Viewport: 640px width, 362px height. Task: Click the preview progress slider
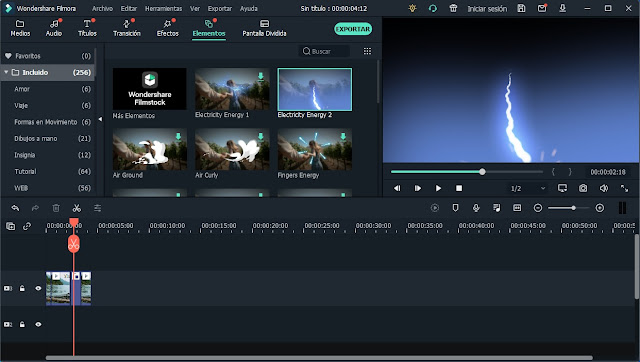[x=467, y=172]
